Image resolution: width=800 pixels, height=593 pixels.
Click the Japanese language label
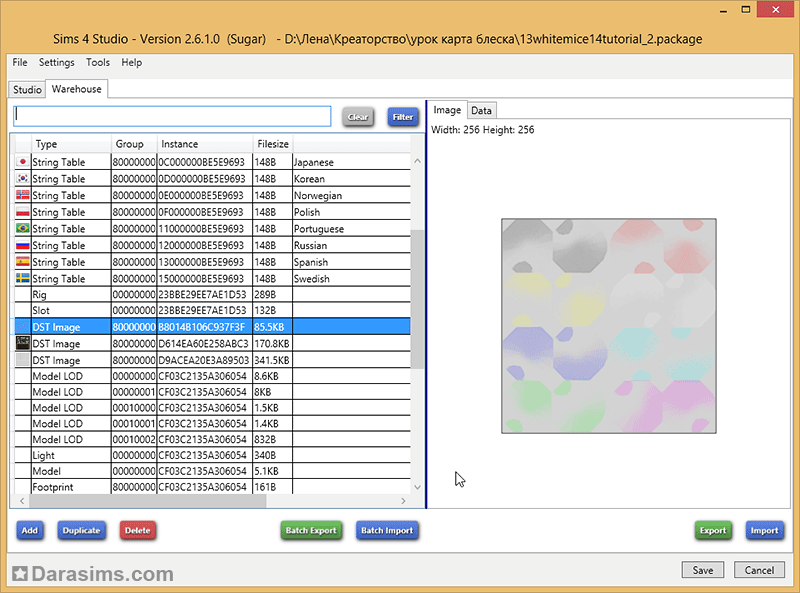pos(314,162)
